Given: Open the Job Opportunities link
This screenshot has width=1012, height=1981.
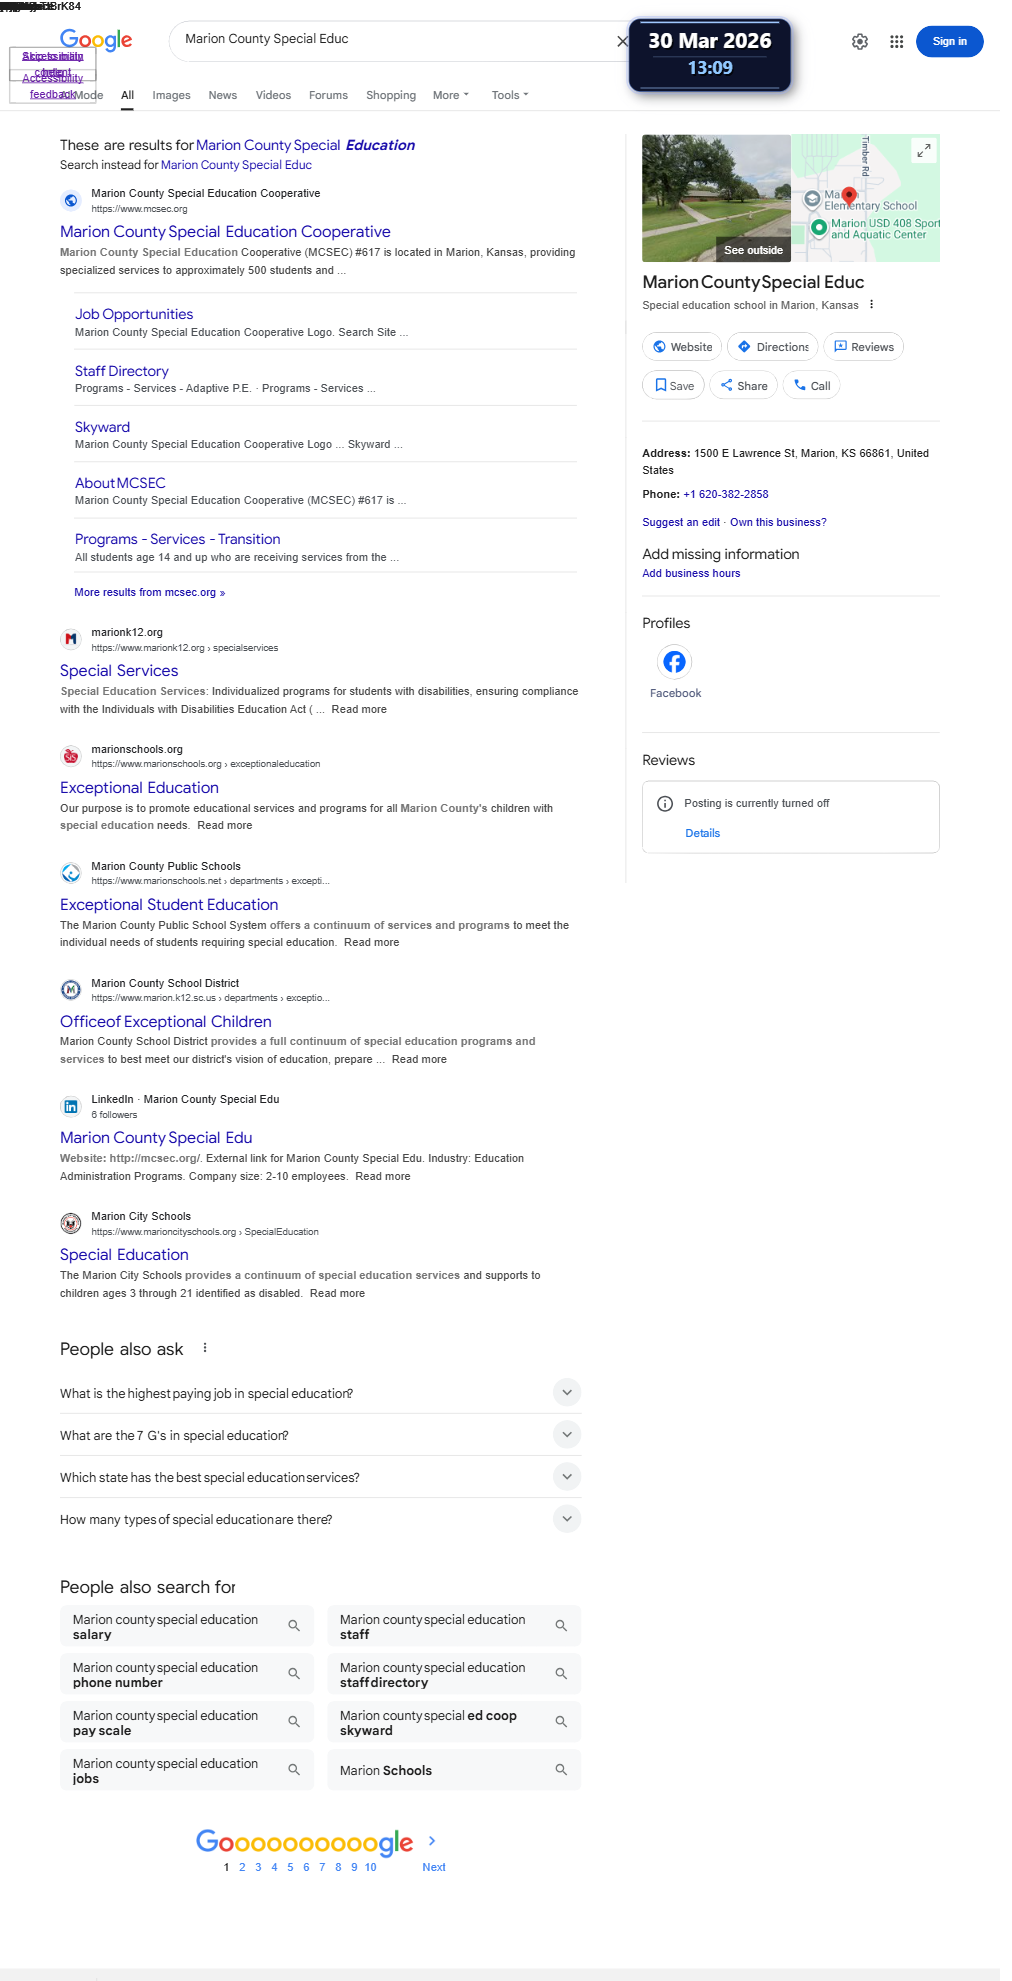Looking at the screenshot, I should [x=134, y=314].
